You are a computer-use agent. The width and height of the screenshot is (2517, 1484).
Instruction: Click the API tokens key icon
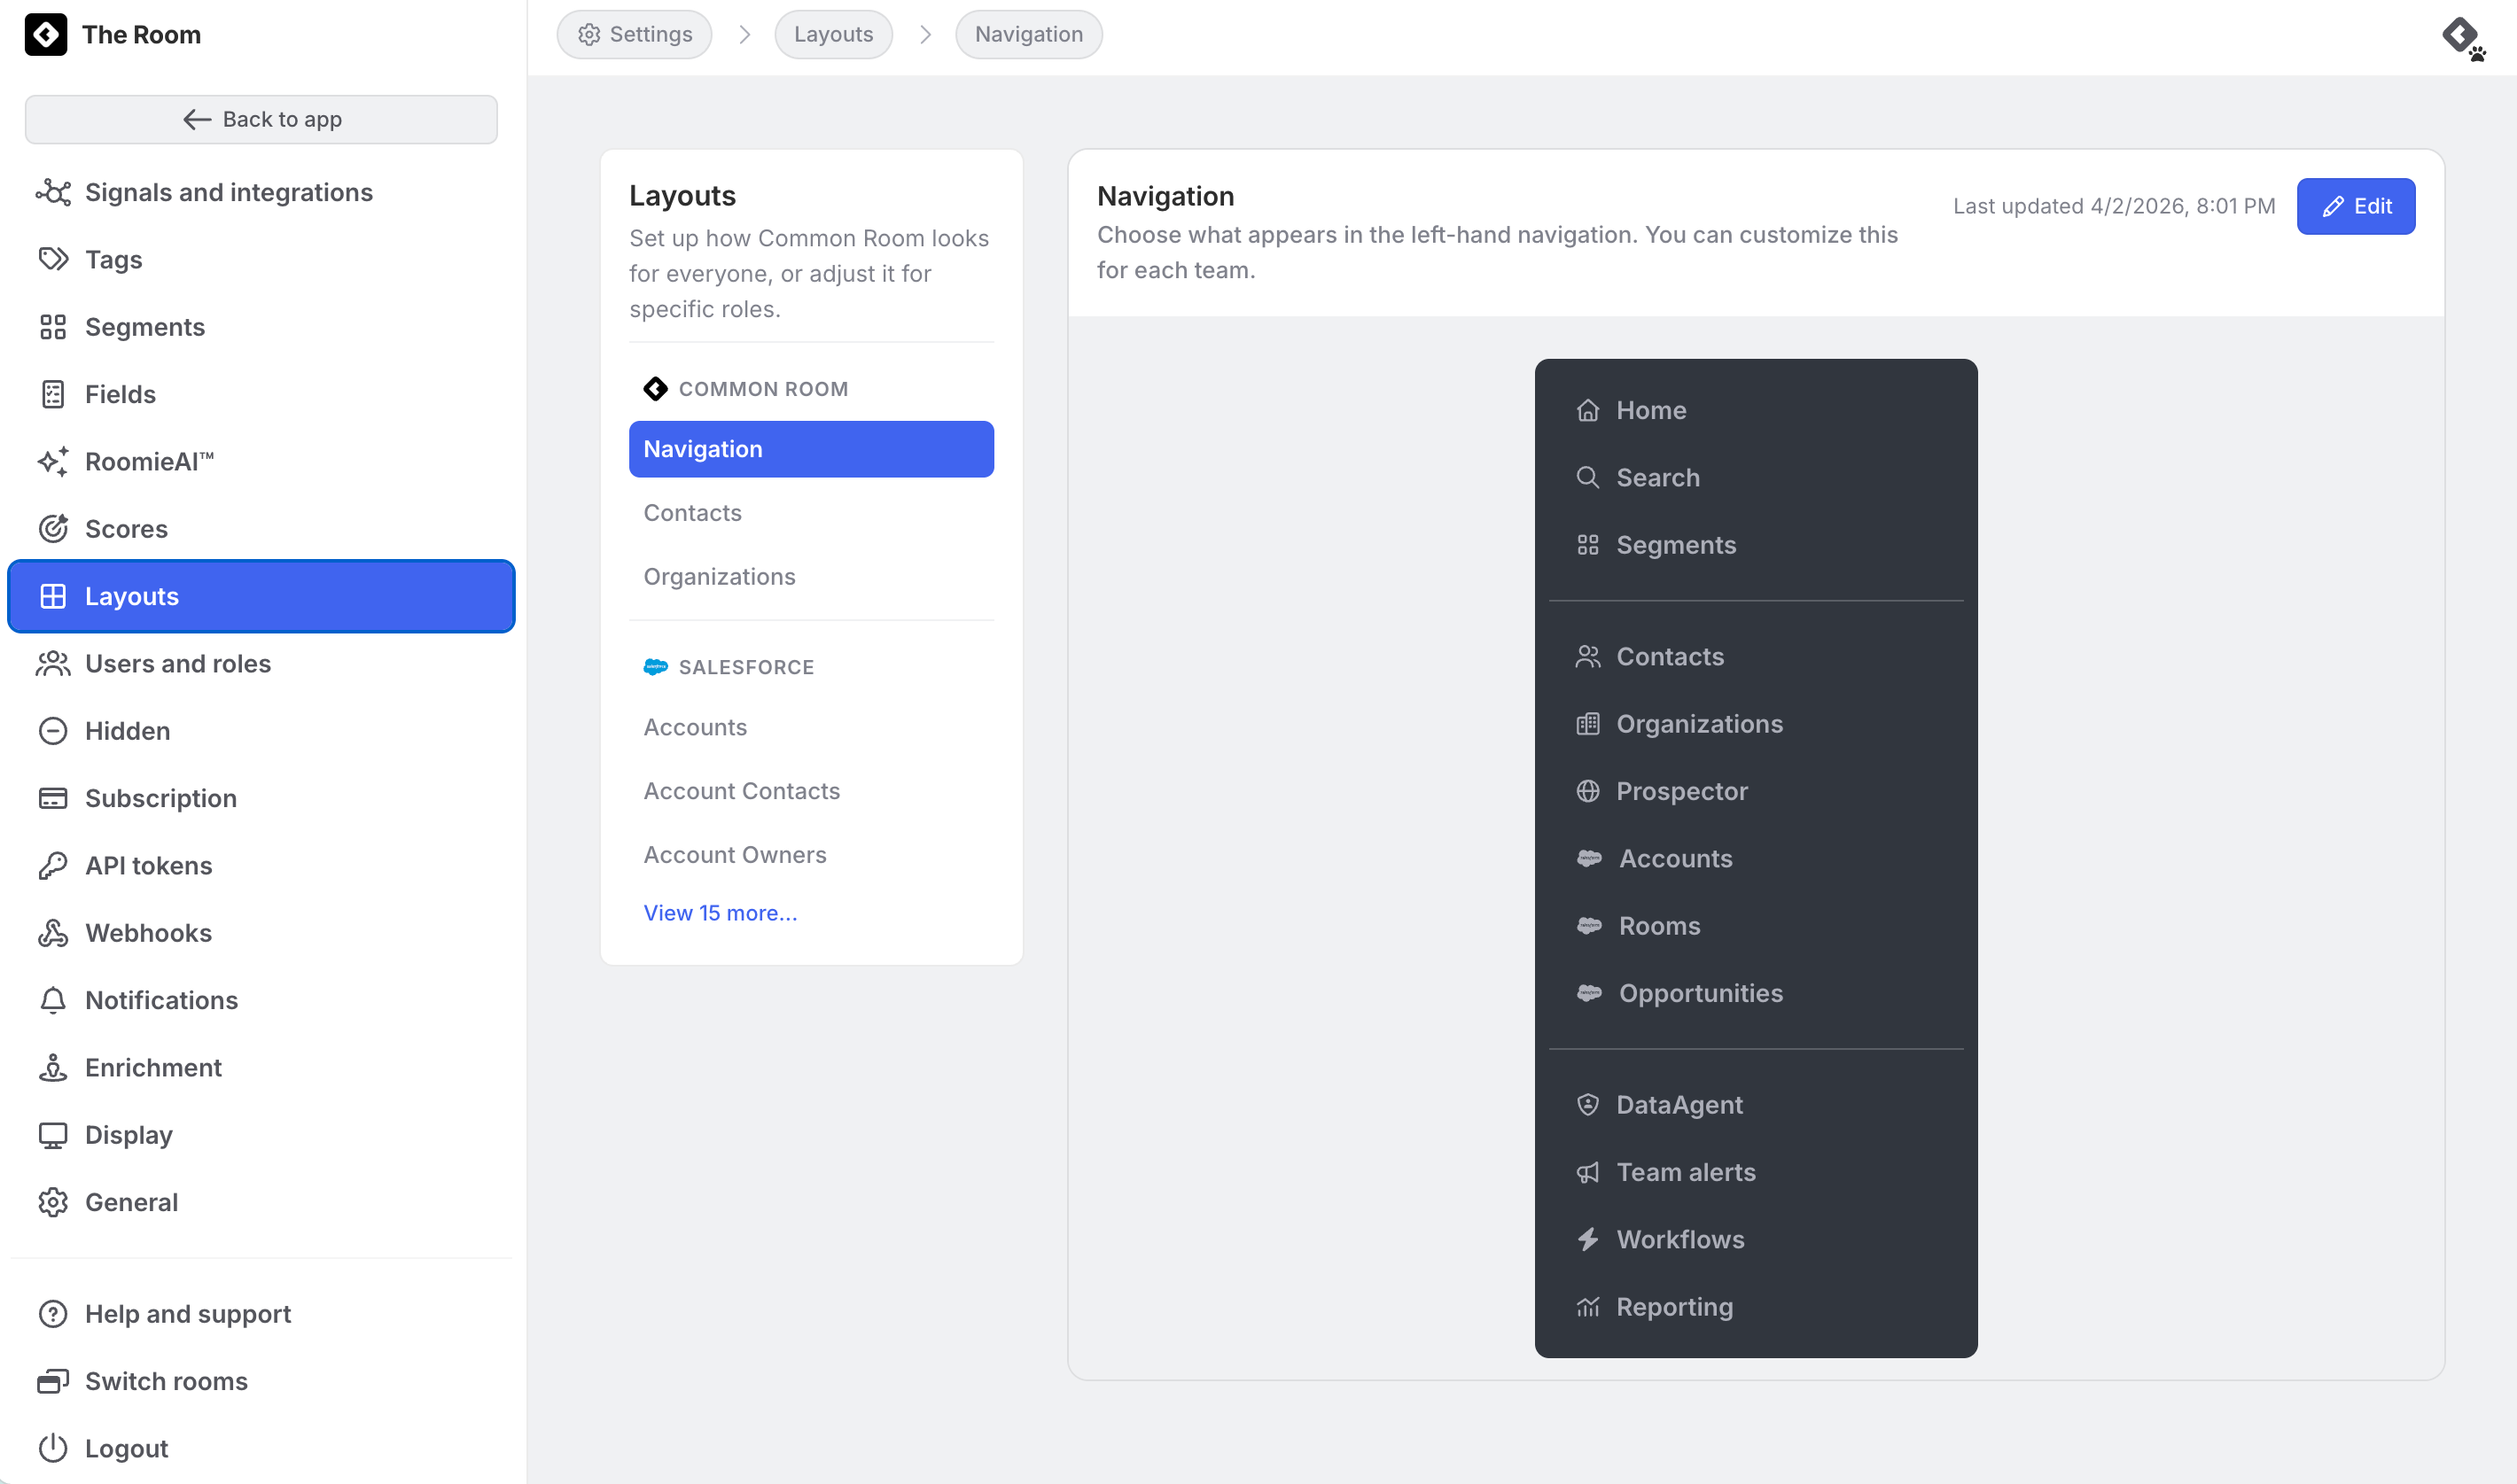point(53,865)
